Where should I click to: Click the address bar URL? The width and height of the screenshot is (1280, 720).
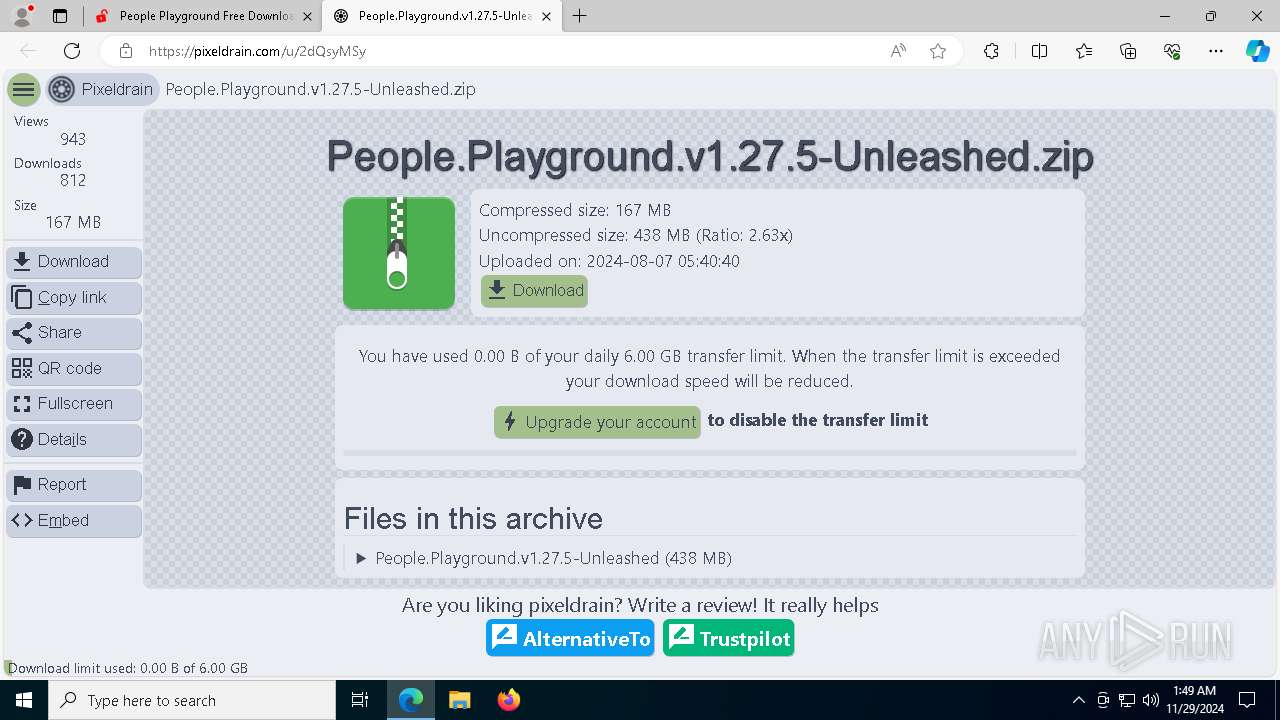[257, 51]
